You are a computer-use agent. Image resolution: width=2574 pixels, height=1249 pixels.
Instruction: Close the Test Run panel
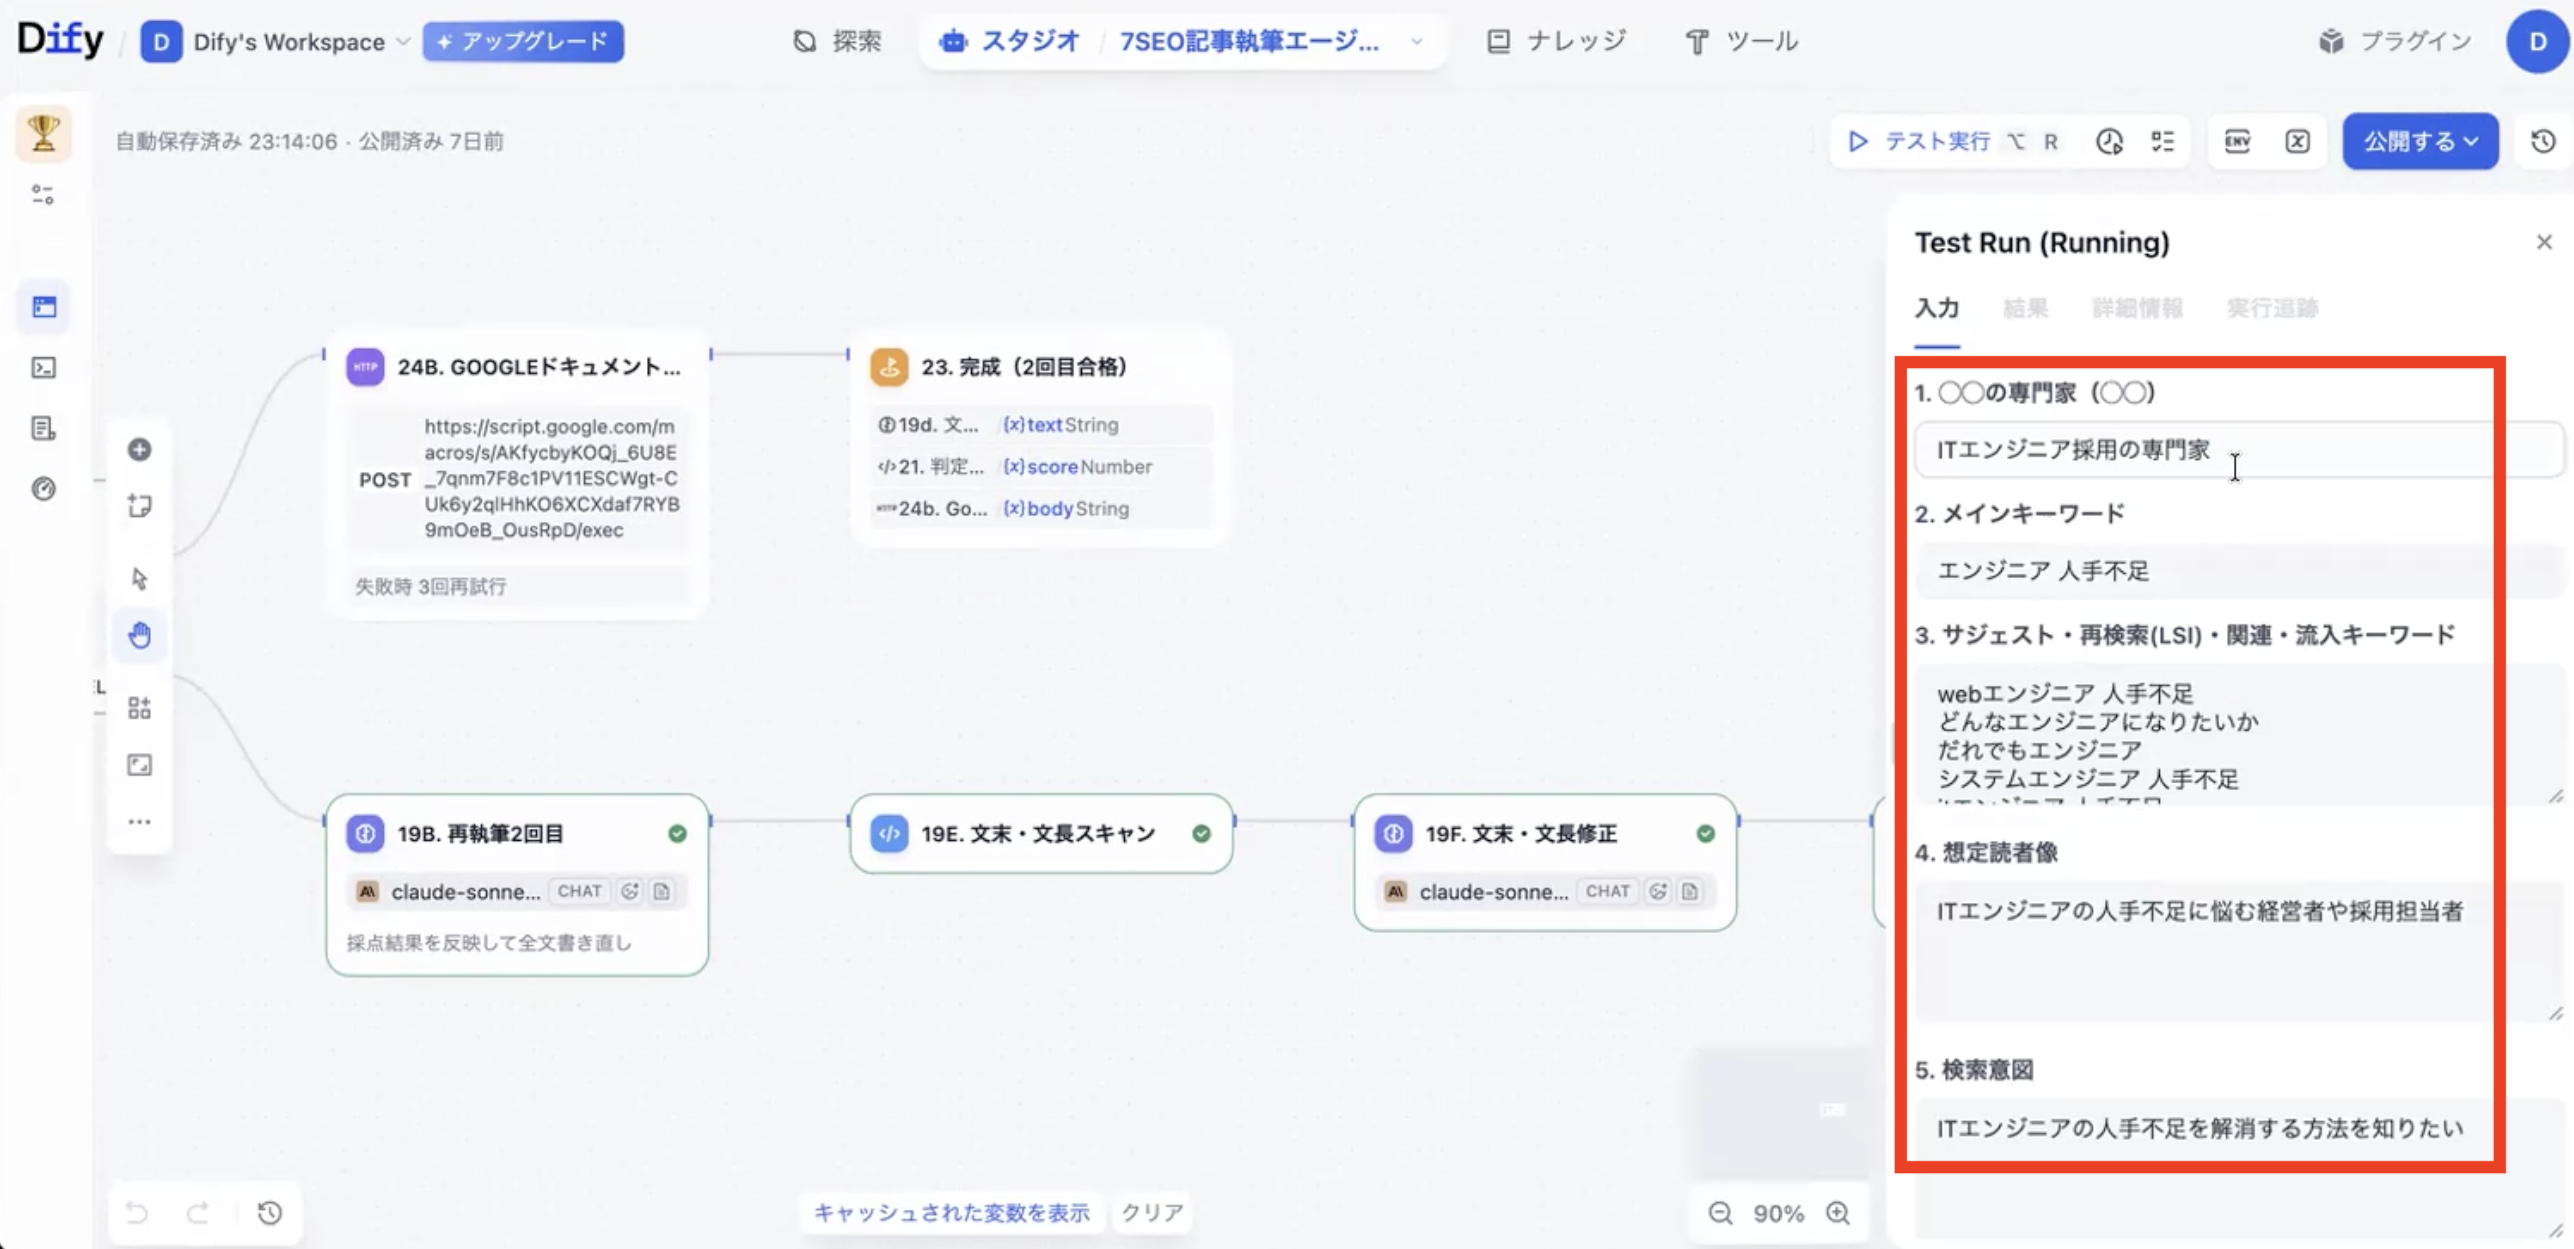[2543, 242]
